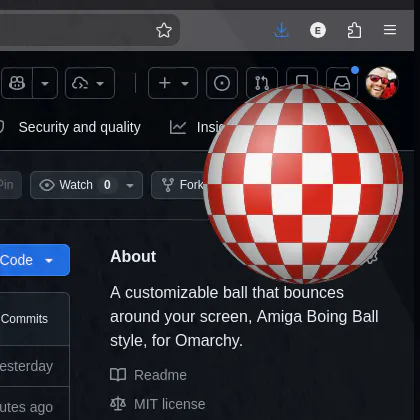Open the notifications inbox icon

[x=342, y=83]
